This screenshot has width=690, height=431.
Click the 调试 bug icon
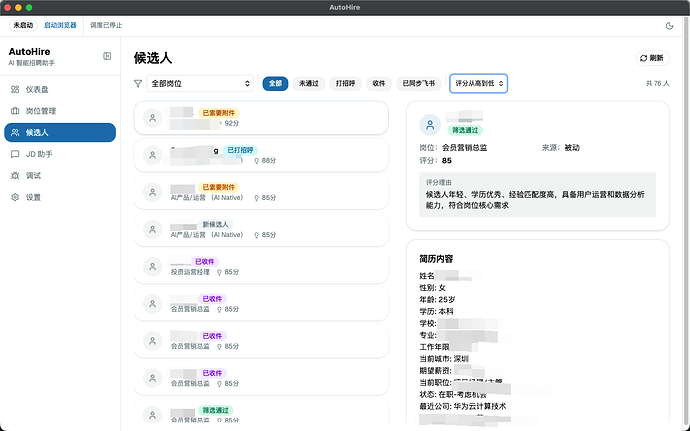click(15, 176)
